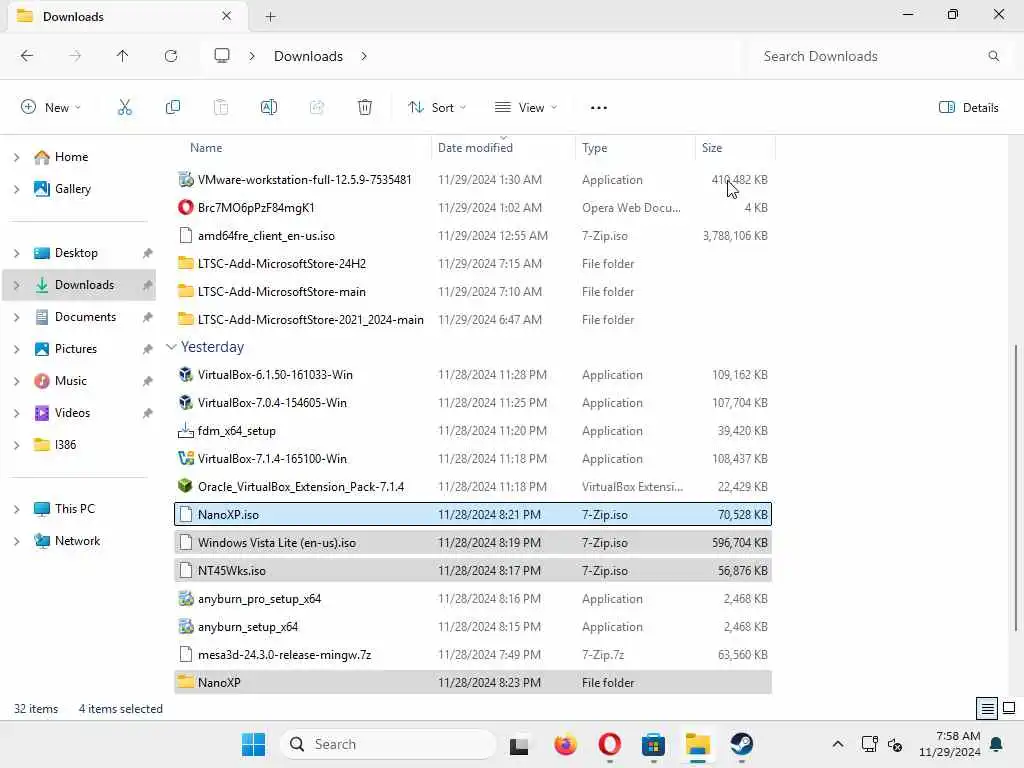This screenshot has height=768, width=1024.
Task: Click the Search Downloads field
Action: [875, 56]
